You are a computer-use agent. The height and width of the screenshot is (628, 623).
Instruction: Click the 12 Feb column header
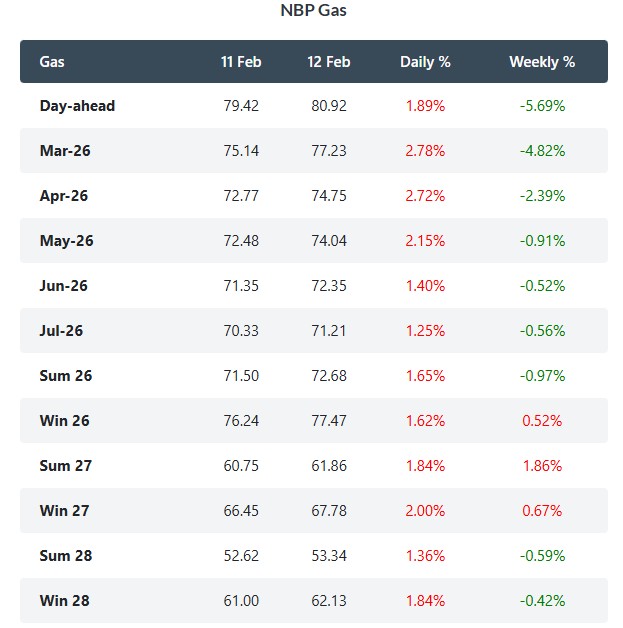click(329, 61)
